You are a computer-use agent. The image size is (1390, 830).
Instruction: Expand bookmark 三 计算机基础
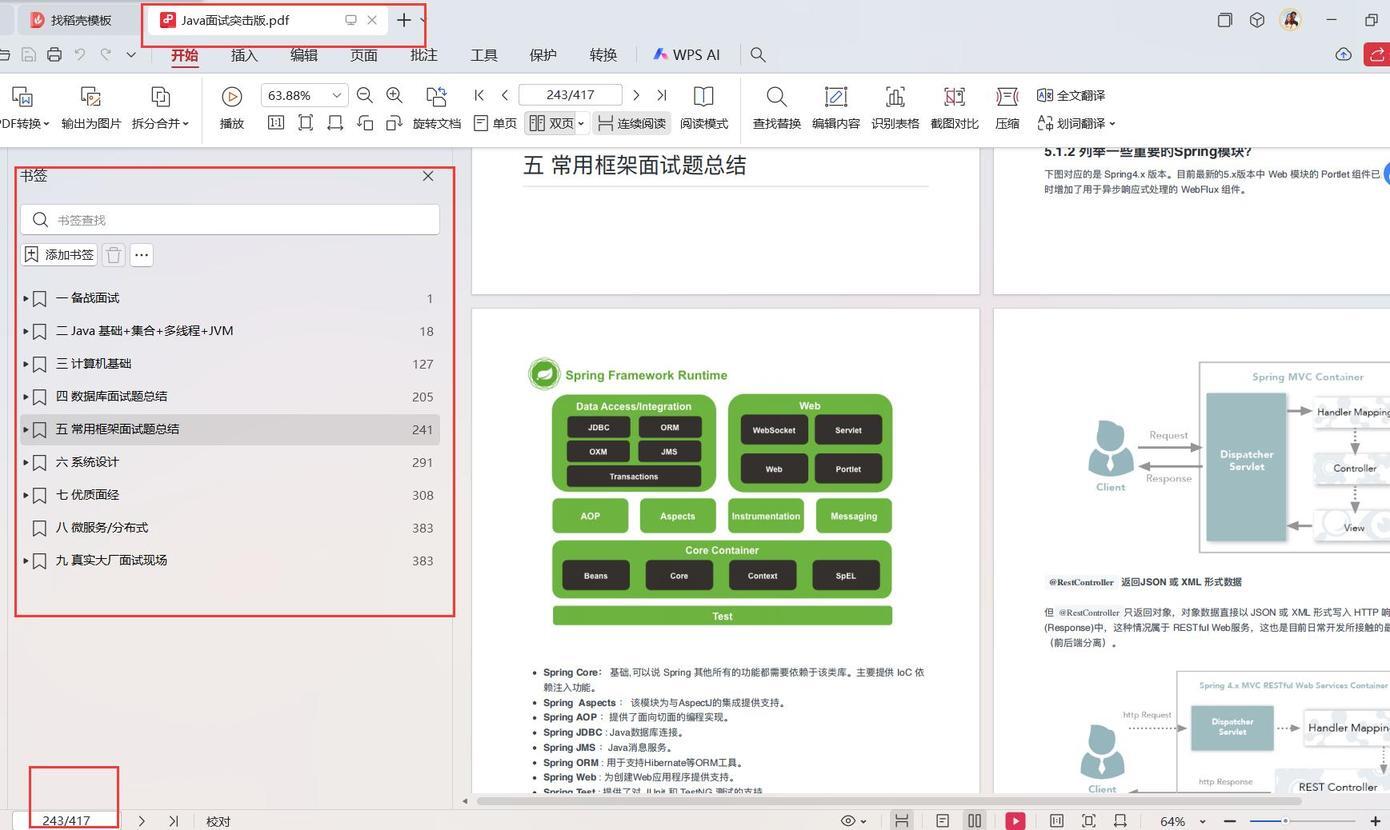point(26,364)
